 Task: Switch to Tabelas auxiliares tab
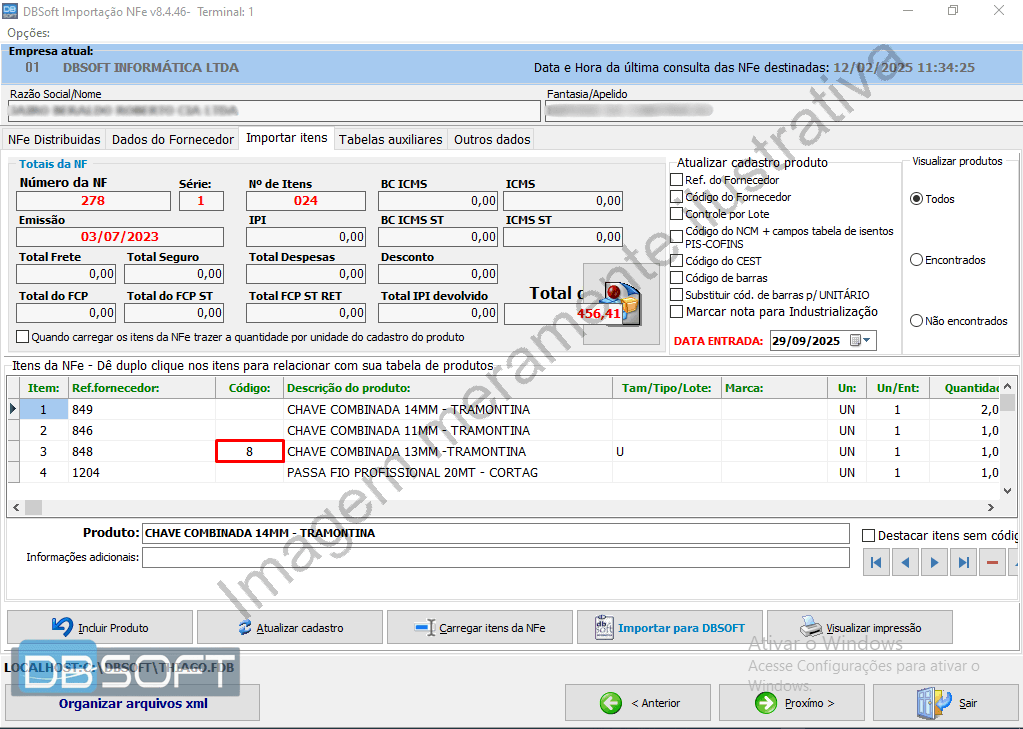click(390, 139)
